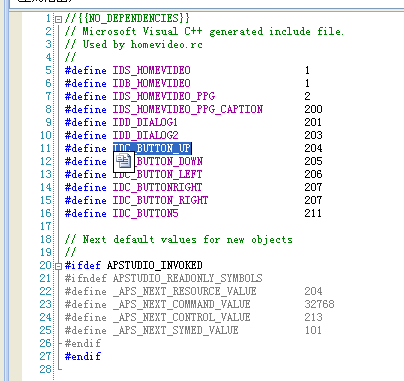
Task: Click the value 204 on line 22
Action: click(313, 291)
